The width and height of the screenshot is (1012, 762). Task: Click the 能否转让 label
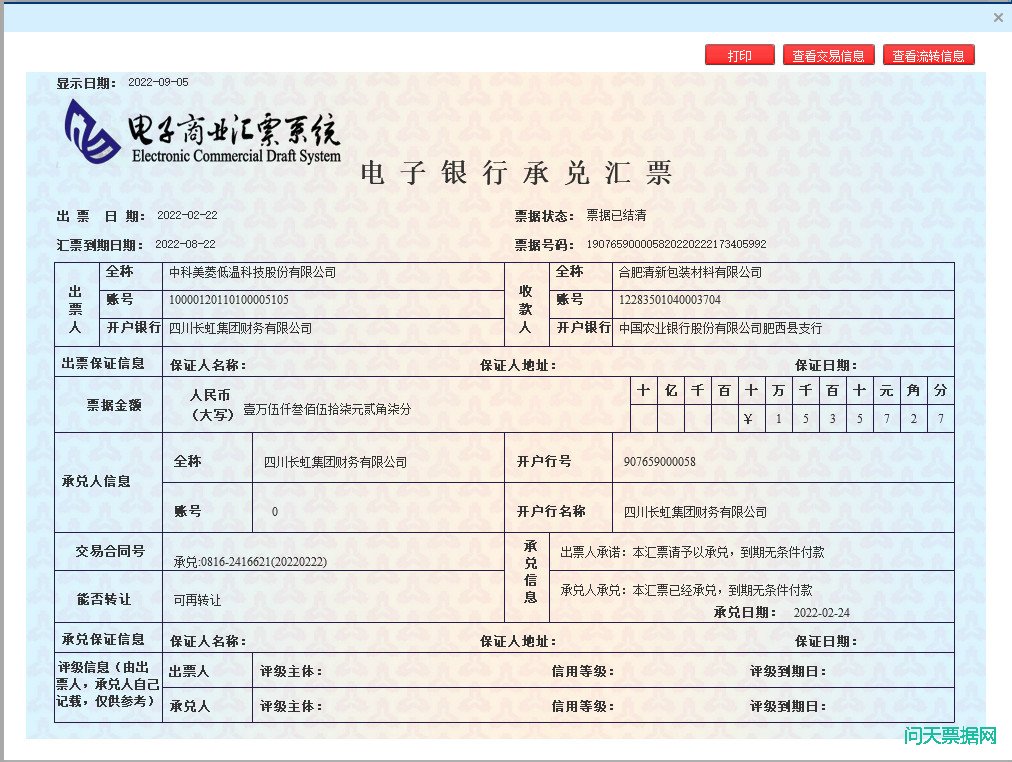103,599
